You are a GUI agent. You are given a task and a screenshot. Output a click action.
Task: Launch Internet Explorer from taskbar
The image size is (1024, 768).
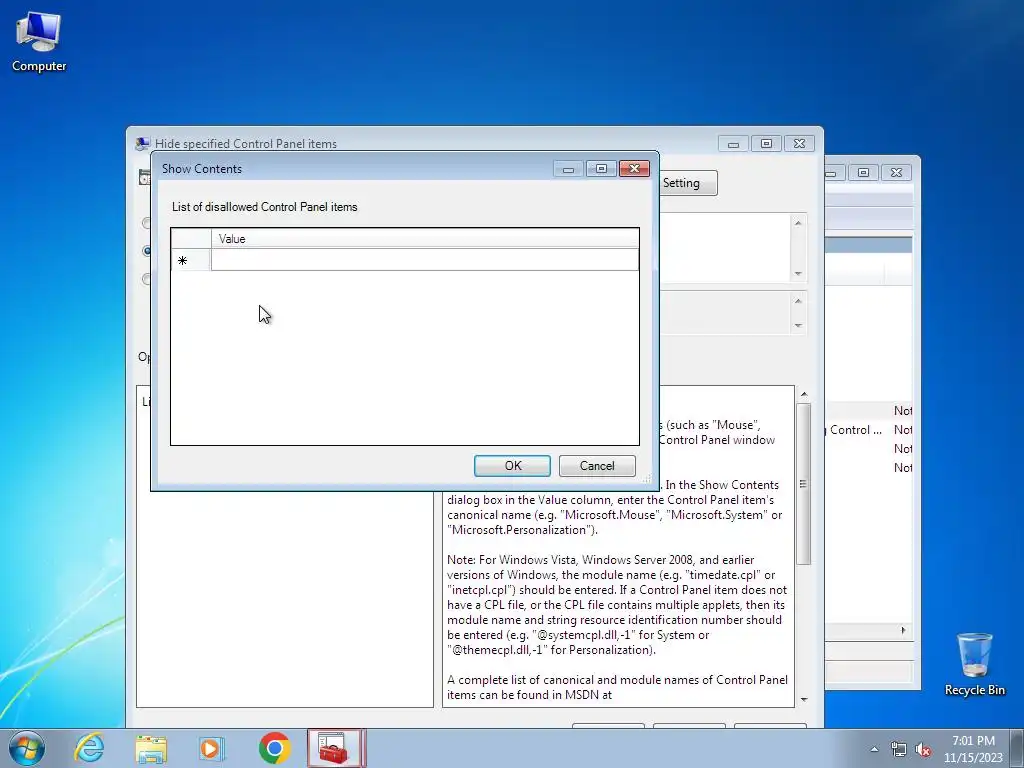[x=89, y=748]
